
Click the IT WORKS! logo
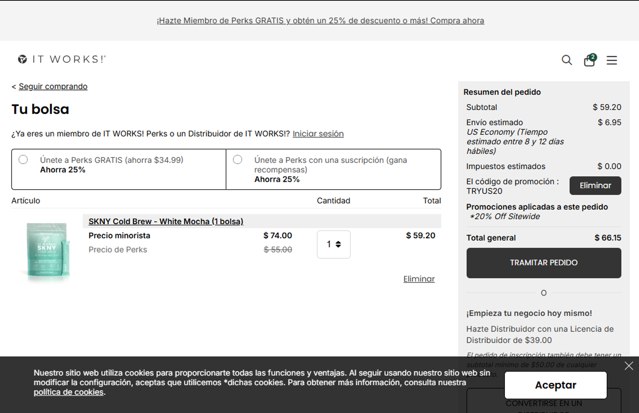point(62,59)
